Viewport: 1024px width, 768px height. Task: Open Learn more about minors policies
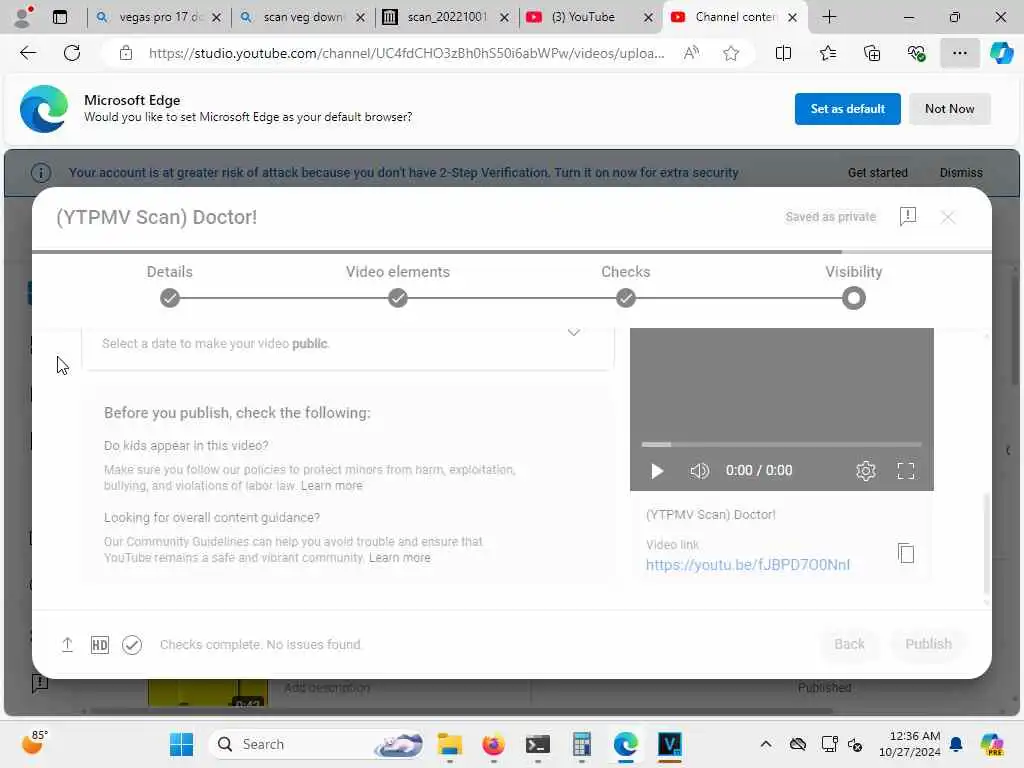click(331, 486)
